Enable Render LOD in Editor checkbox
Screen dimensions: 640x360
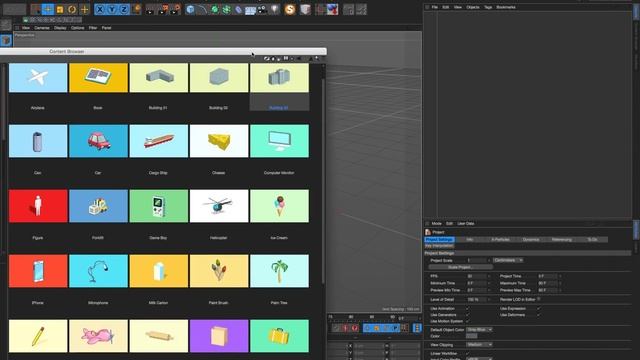click(x=539, y=299)
